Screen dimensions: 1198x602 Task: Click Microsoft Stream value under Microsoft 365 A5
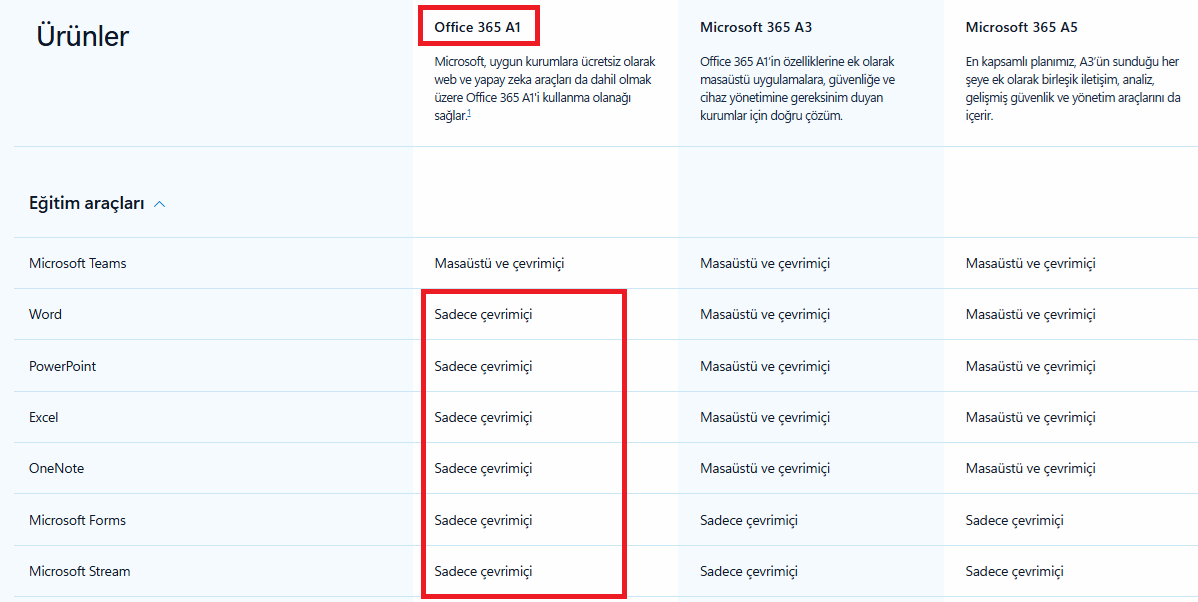click(1015, 571)
